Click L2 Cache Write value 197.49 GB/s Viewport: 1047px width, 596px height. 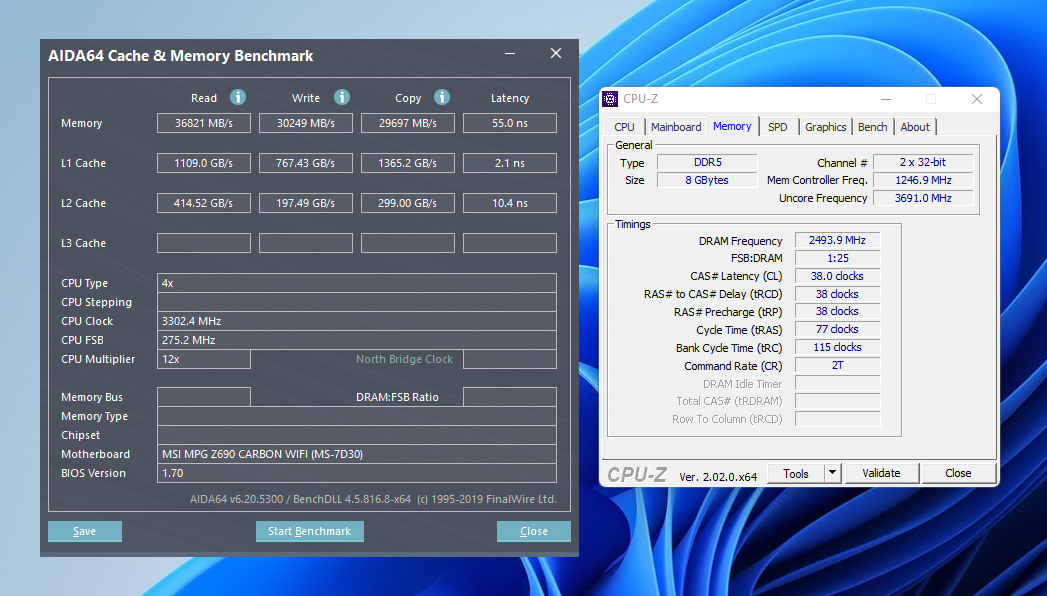tap(306, 203)
